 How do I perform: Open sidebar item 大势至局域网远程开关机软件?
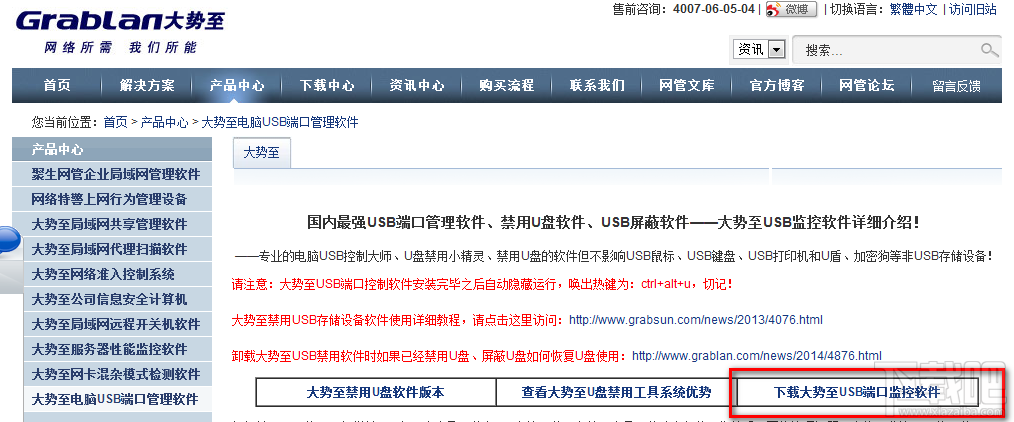coord(116,324)
